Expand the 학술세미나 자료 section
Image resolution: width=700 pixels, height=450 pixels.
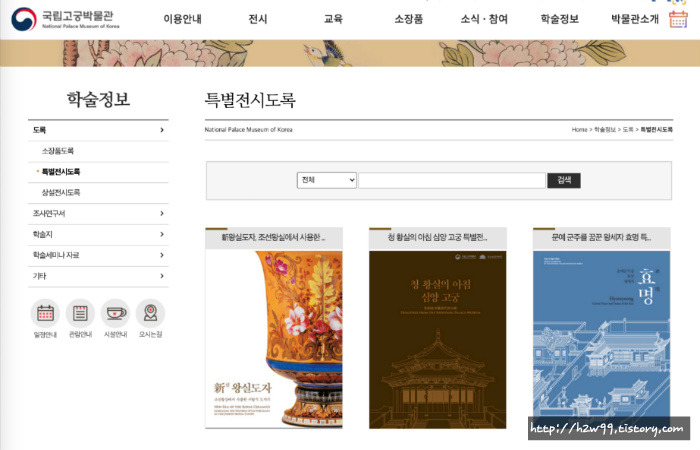[98, 255]
